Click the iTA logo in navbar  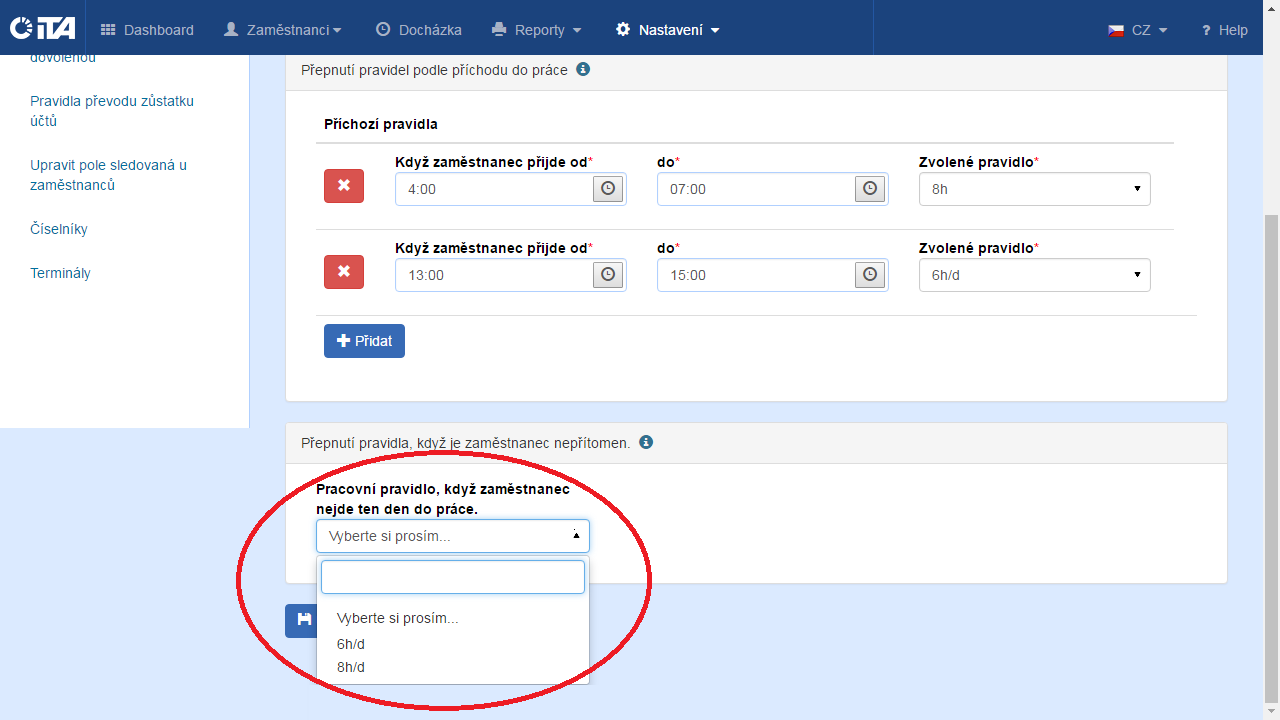coord(42,29)
